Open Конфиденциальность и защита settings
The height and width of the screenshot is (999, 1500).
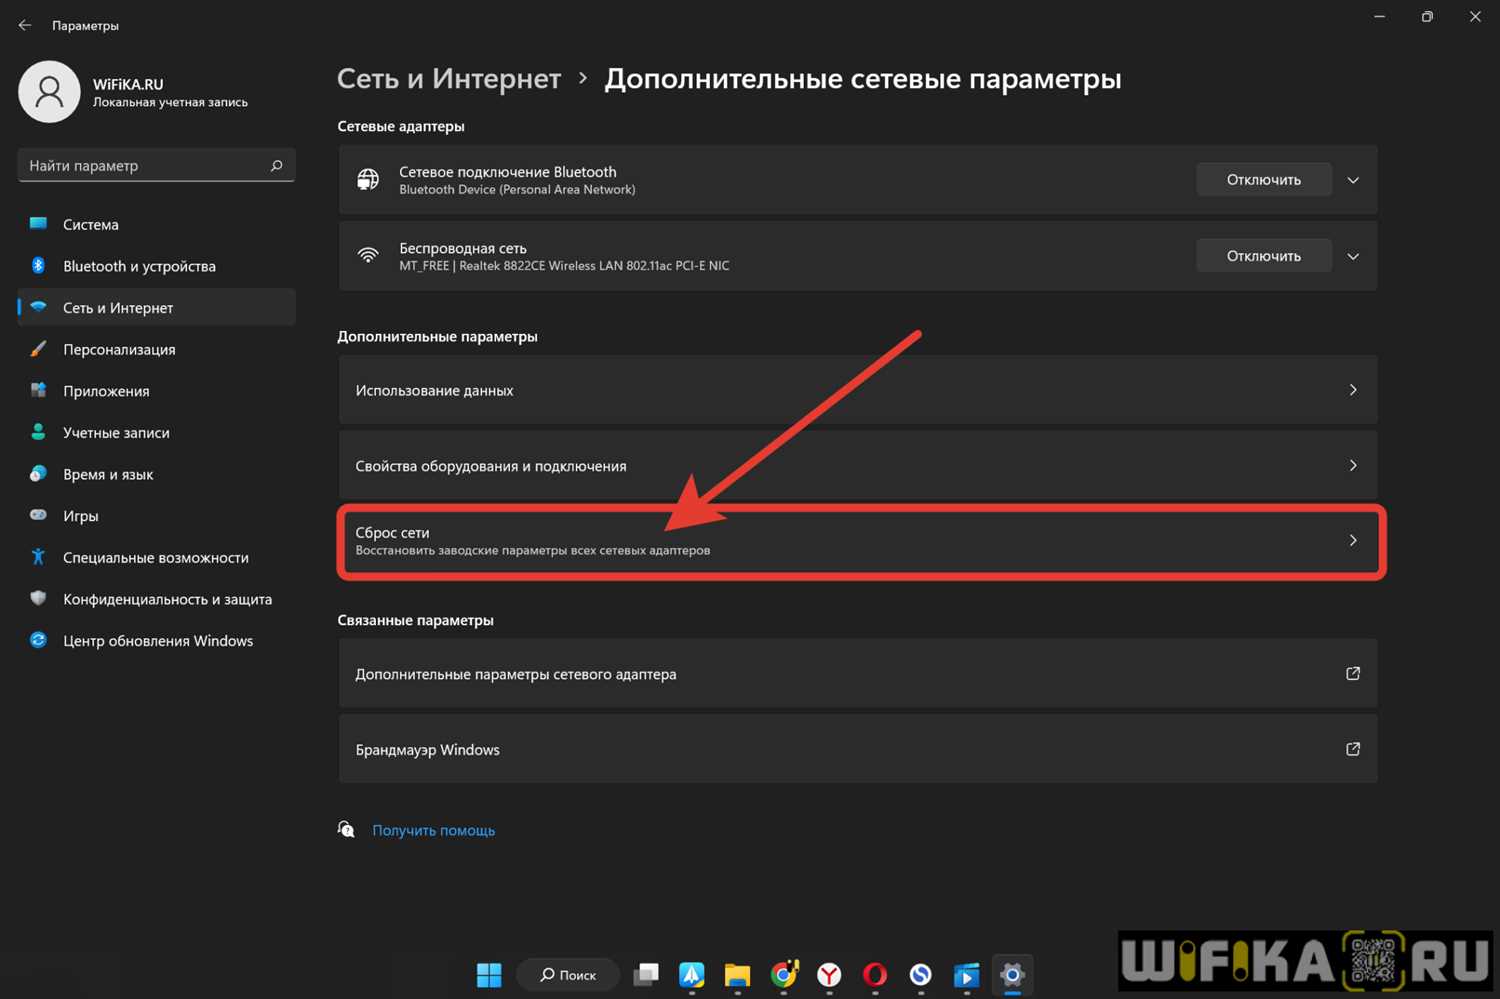157,599
